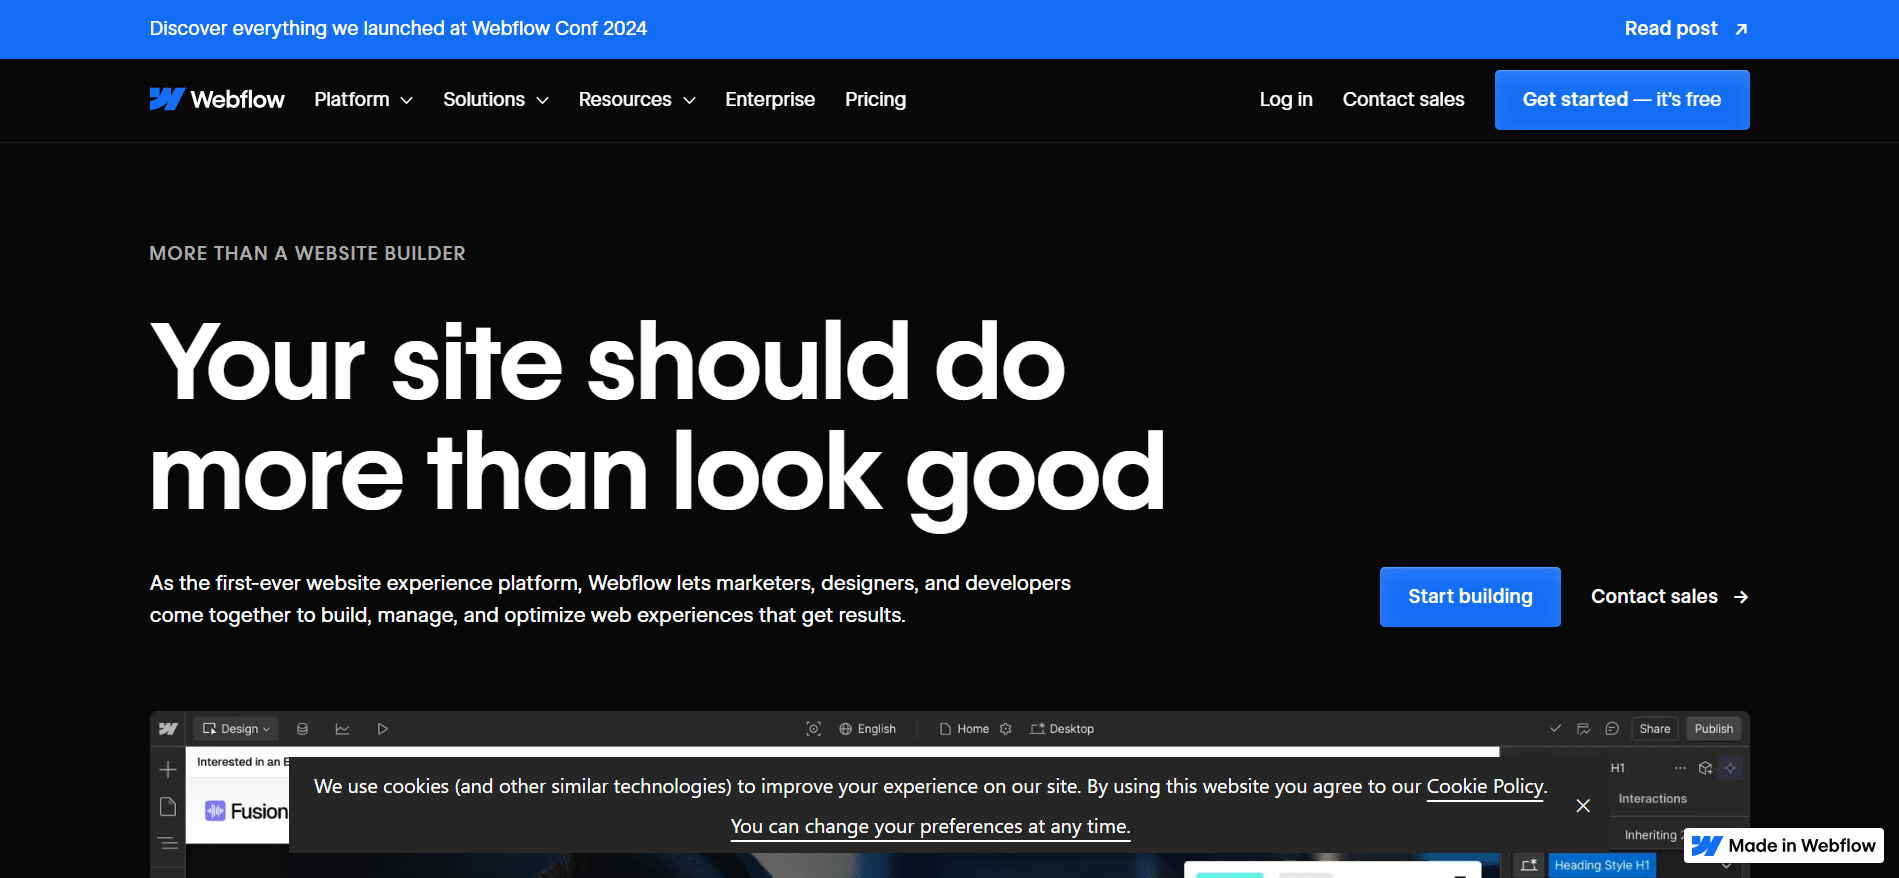
Task: Click the Webflow Conf 2024 banner text
Action: coord(398,29)
